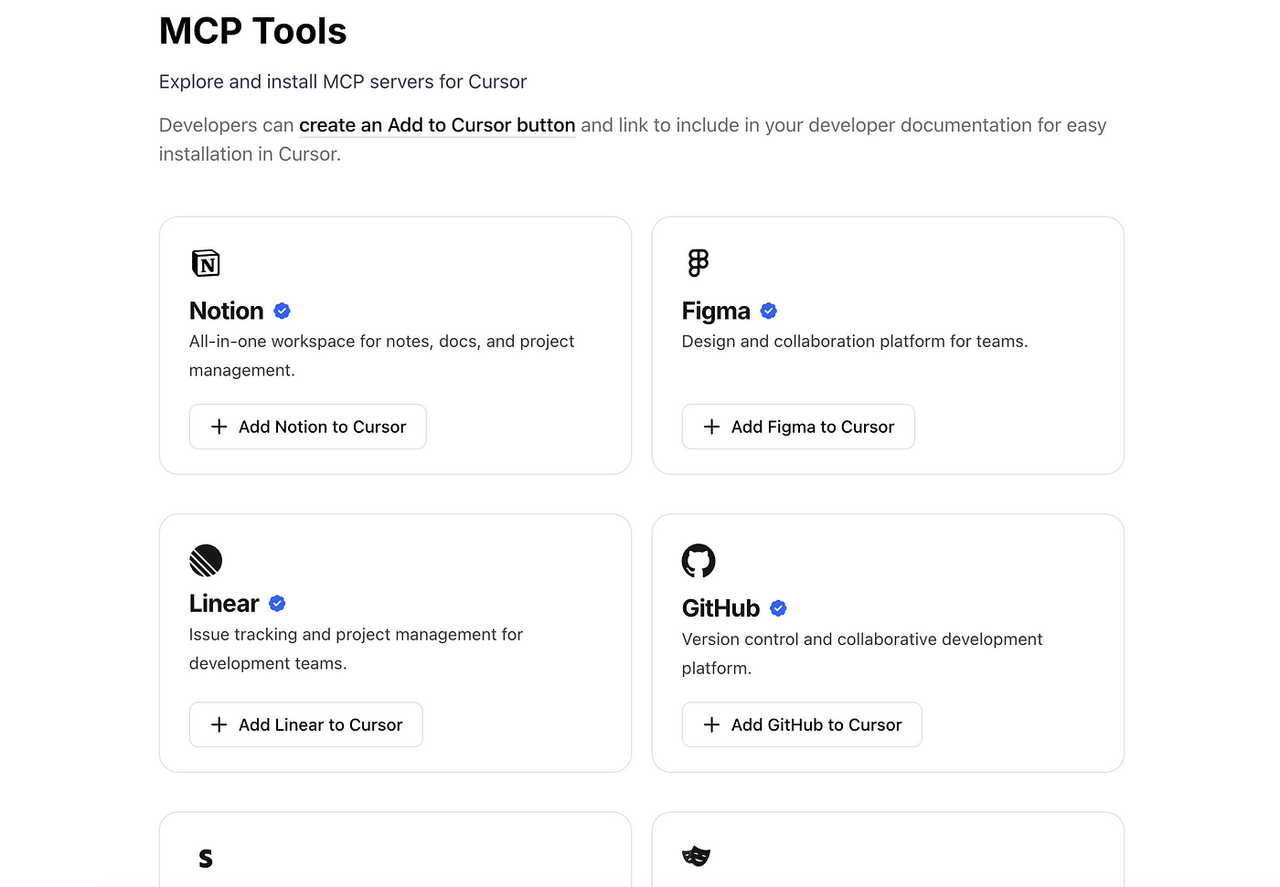Add Linear to Cursor

coord(306,725)
